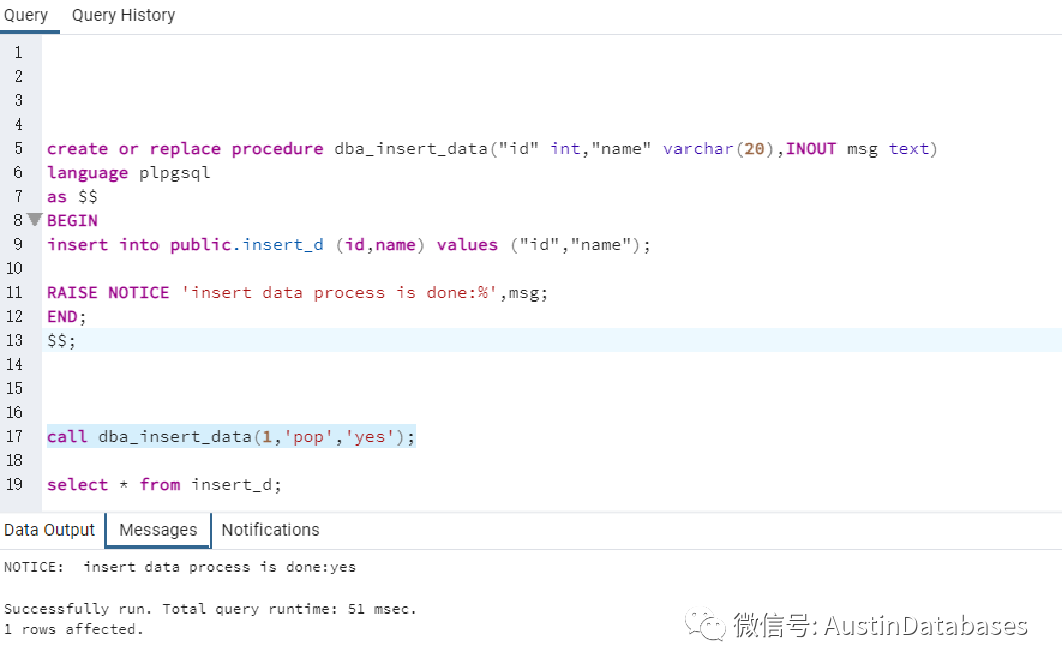Click line number 1 in the gutter
Screen dimensions: 1062x672
coord(18,52)
